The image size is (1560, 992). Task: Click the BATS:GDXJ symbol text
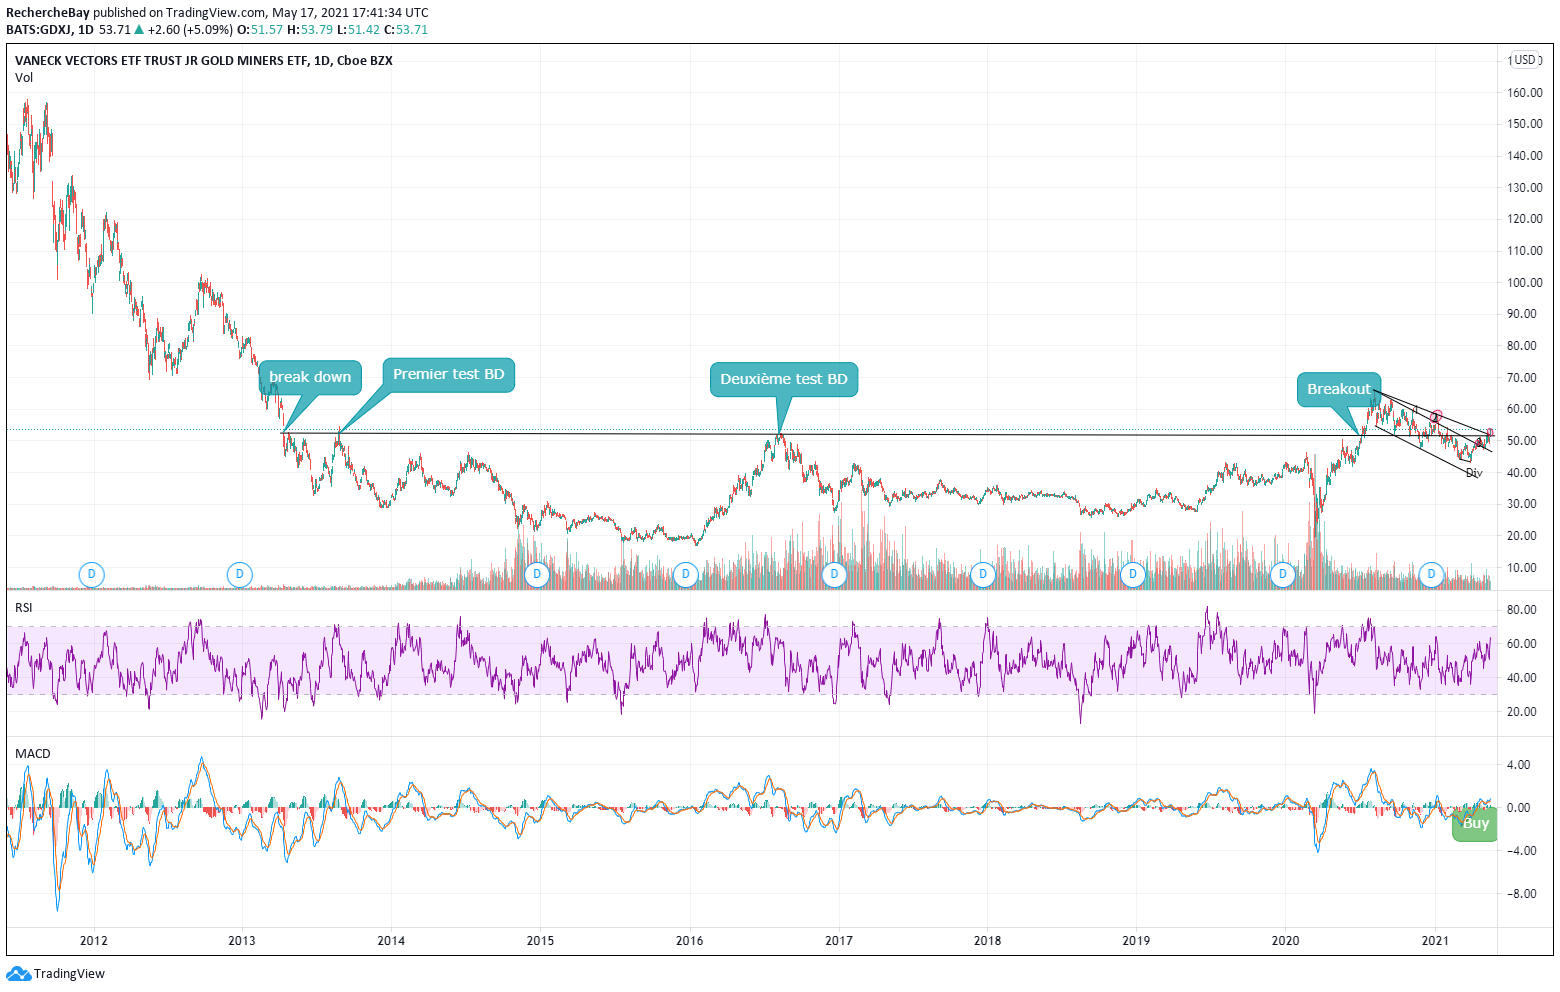38,30
